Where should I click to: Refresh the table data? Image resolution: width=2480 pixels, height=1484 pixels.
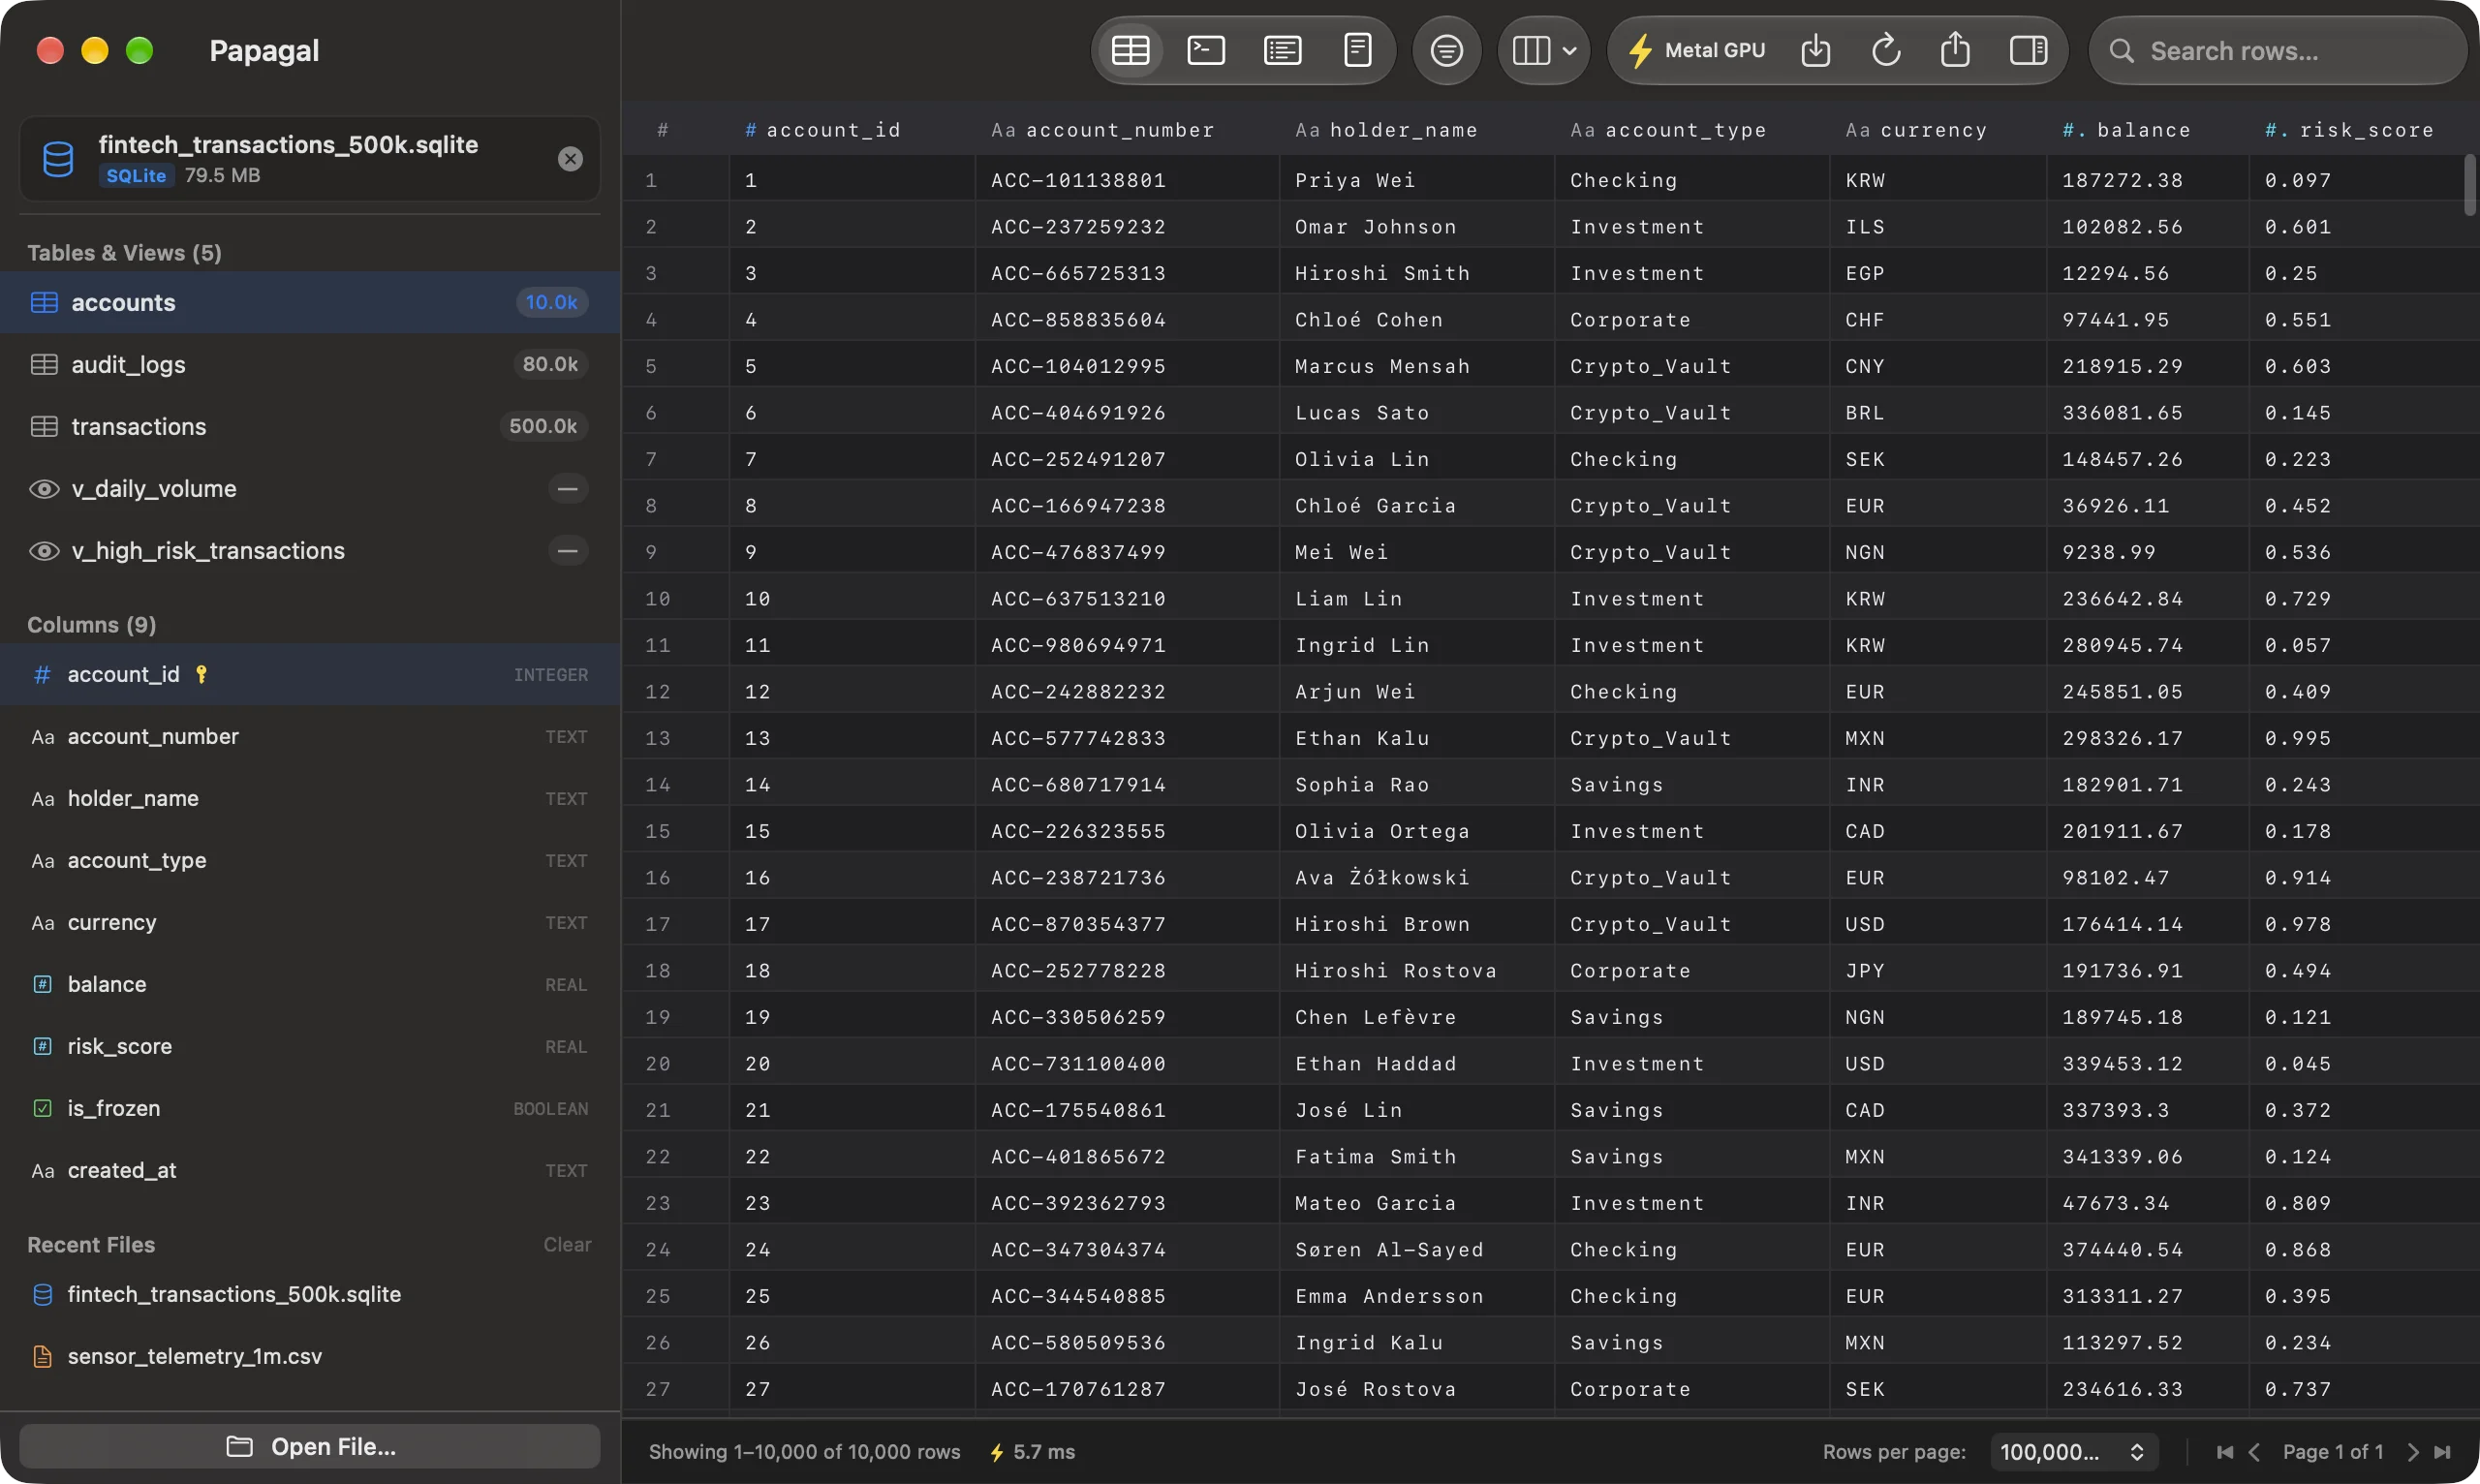tap(1885, 50)
